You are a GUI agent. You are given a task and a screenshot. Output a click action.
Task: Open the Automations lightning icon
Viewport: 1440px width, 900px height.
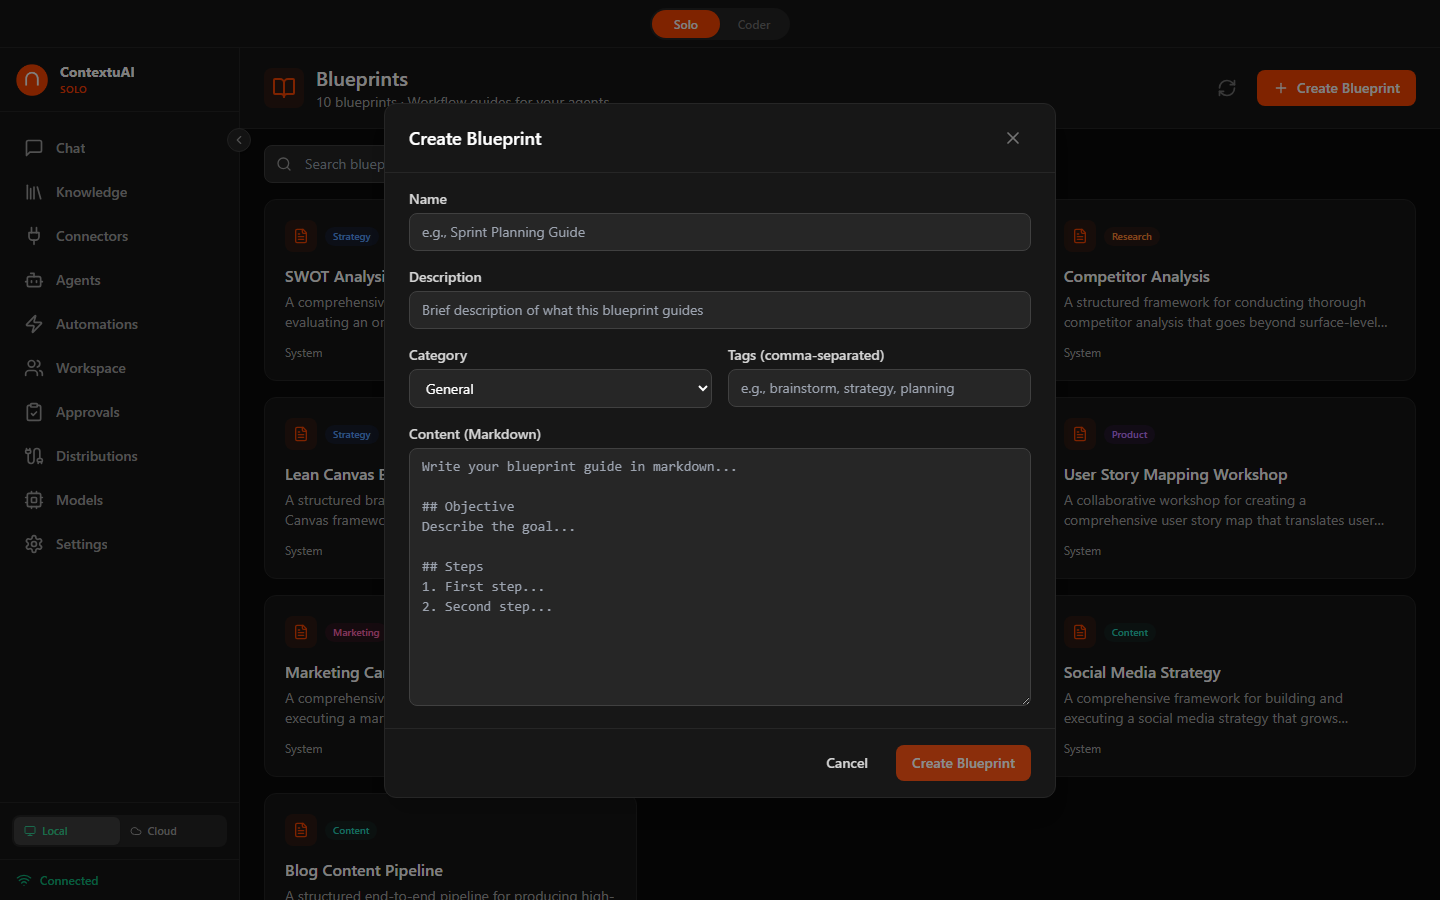34,324
